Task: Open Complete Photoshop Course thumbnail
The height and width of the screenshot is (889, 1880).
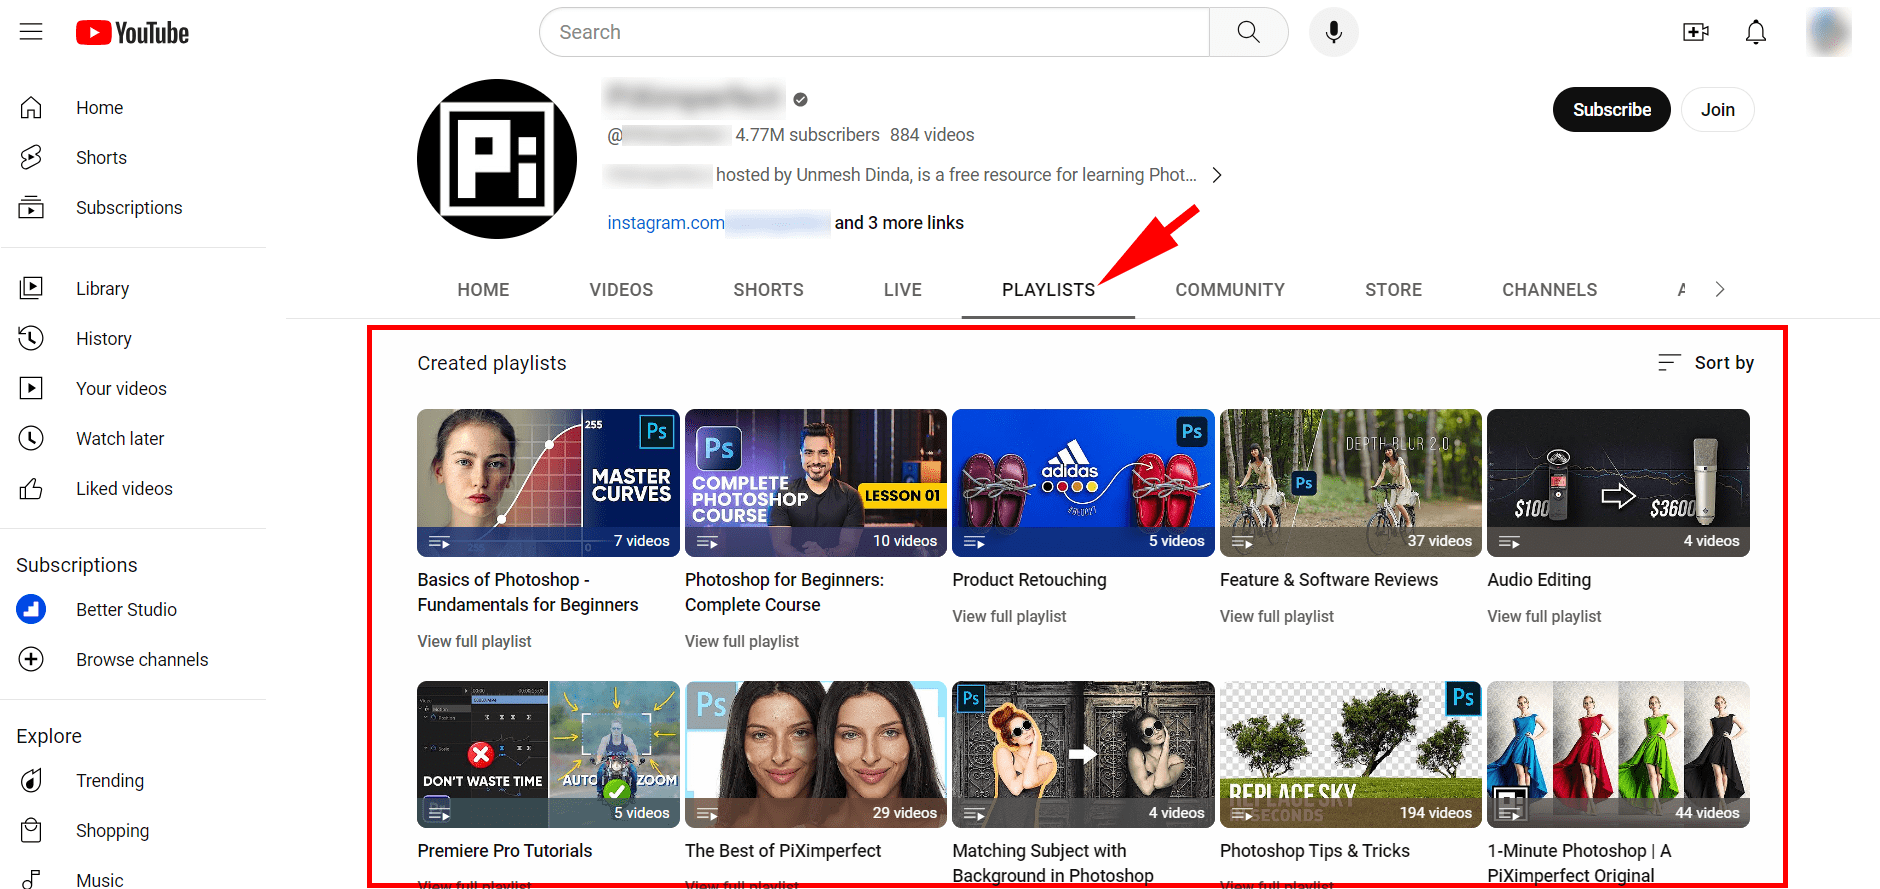Action: click(815, 482)
